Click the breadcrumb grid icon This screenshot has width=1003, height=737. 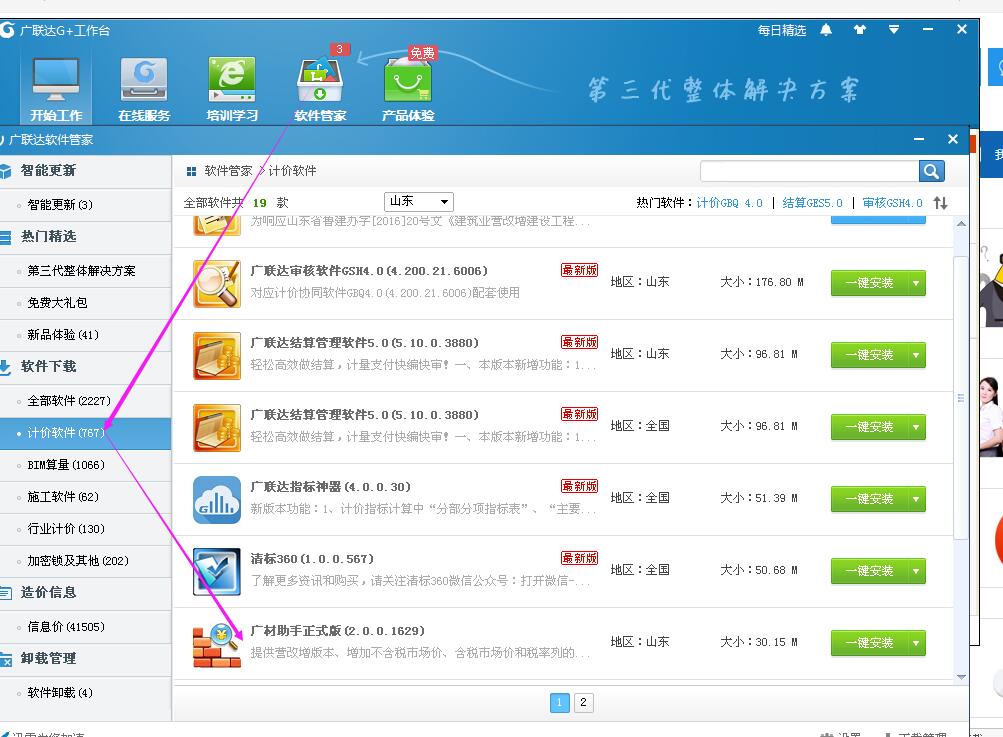[191, 171]
